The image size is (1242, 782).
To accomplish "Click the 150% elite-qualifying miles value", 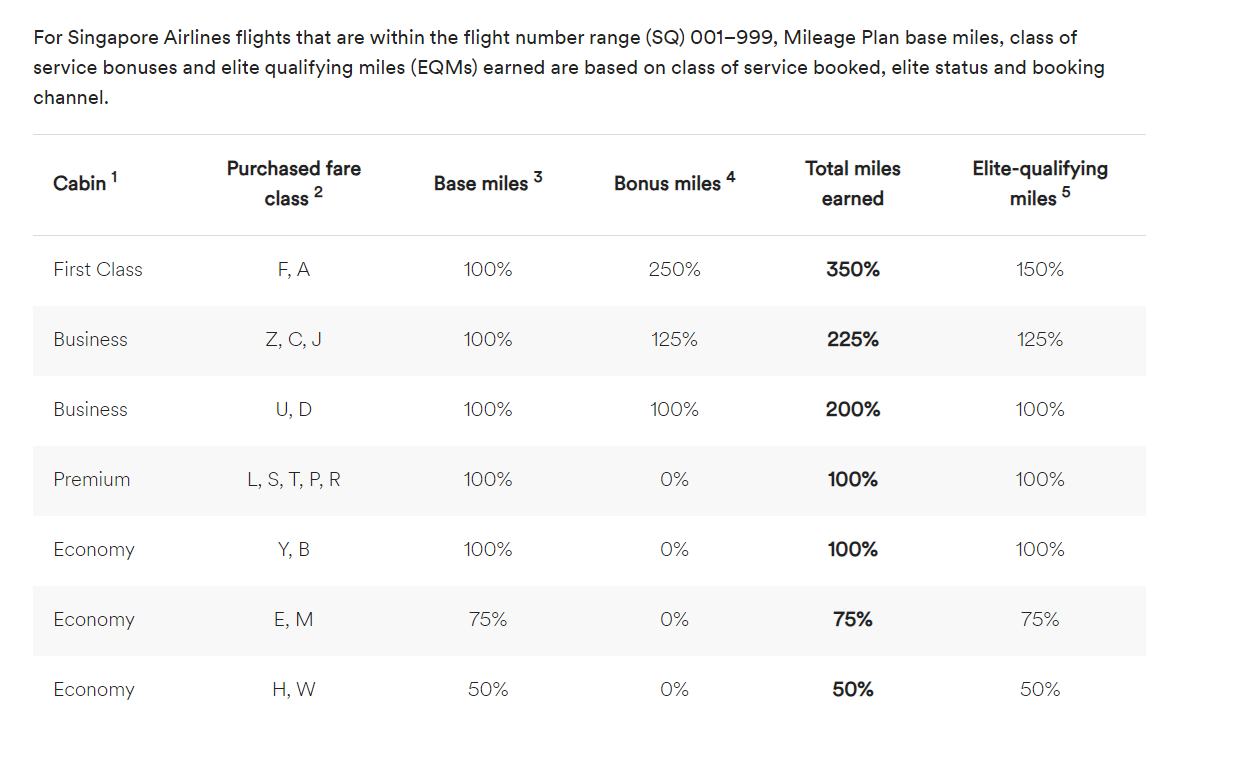I will (1039, 270).
